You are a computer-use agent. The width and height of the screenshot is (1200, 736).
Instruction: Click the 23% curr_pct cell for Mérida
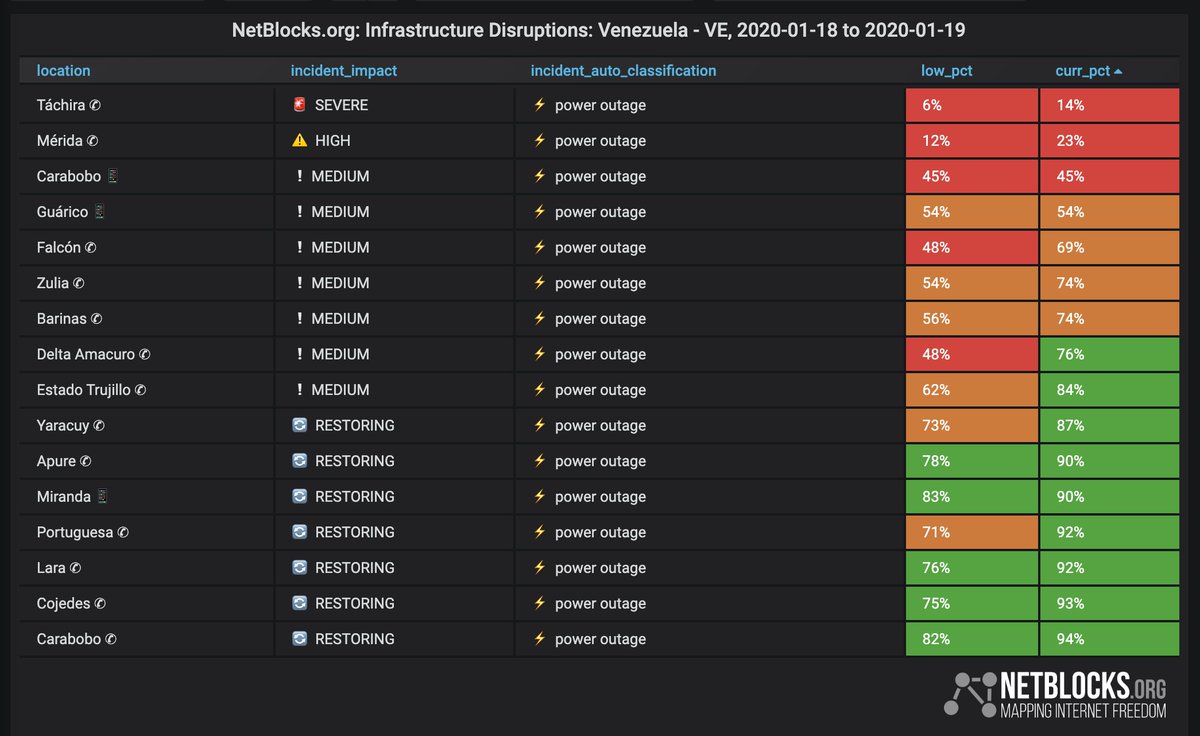(1110, 141)
